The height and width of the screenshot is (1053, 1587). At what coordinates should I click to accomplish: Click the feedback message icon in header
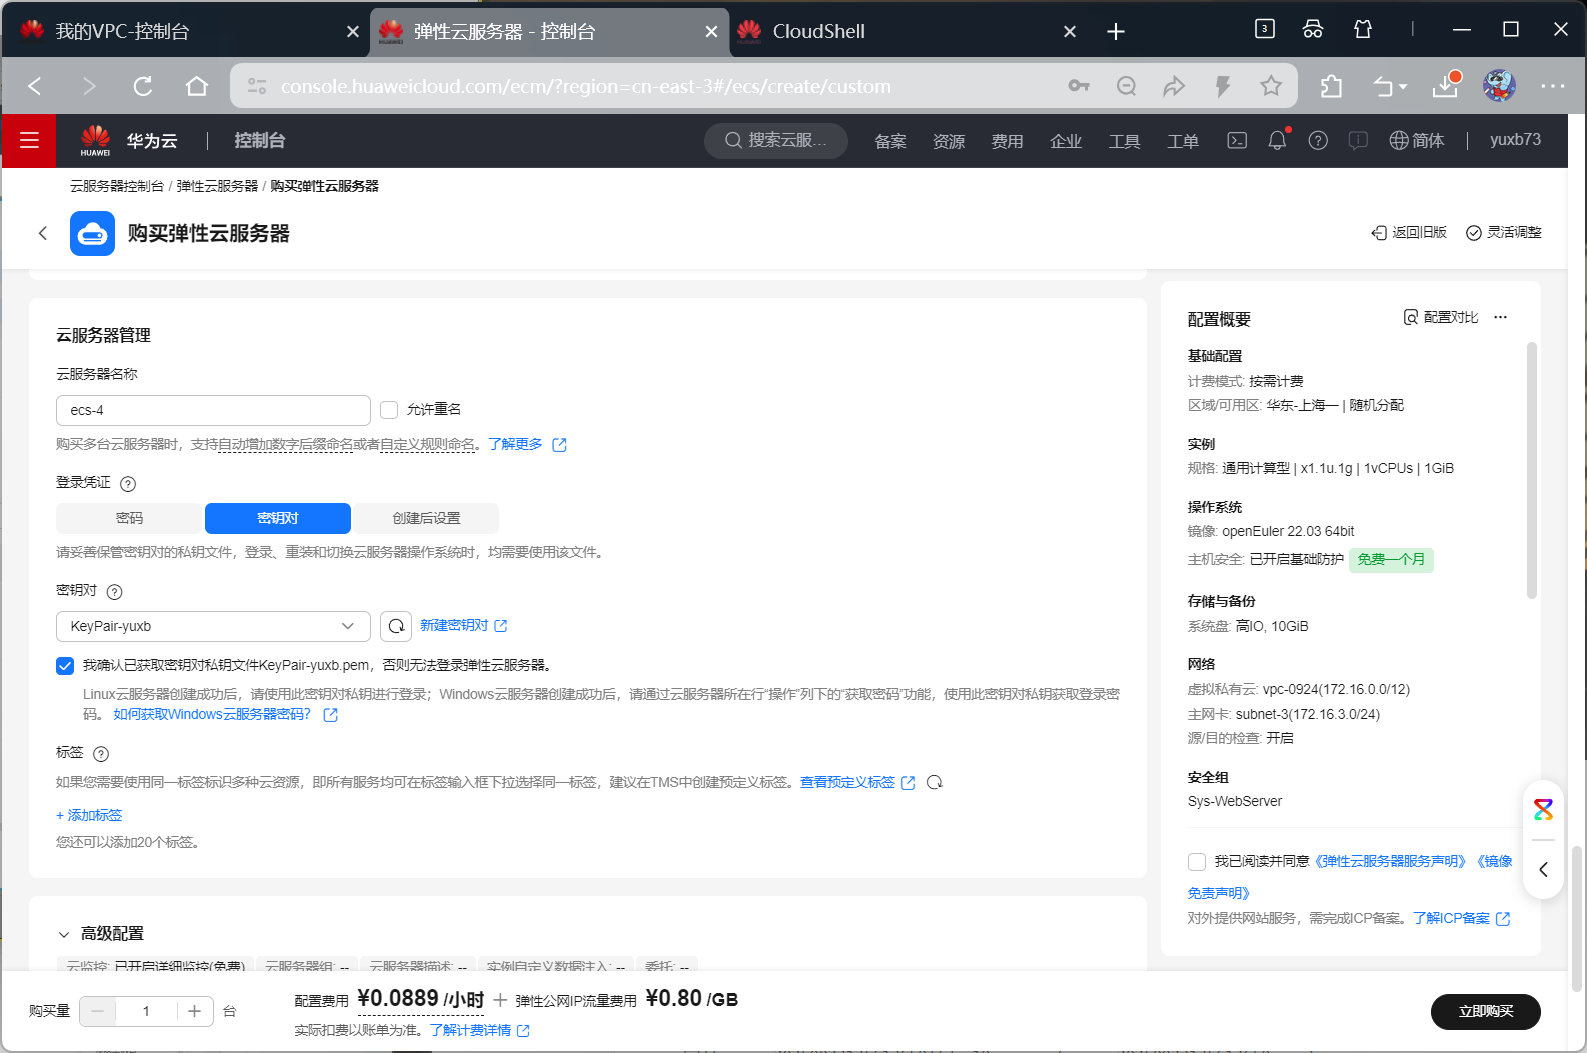point(1358,140)
